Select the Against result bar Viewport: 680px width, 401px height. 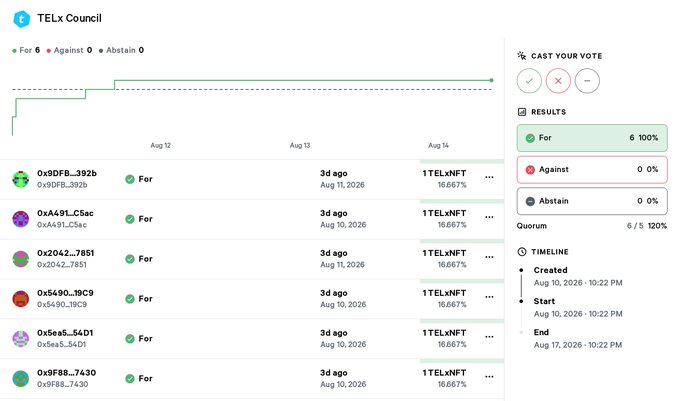[x=592, y=170]
